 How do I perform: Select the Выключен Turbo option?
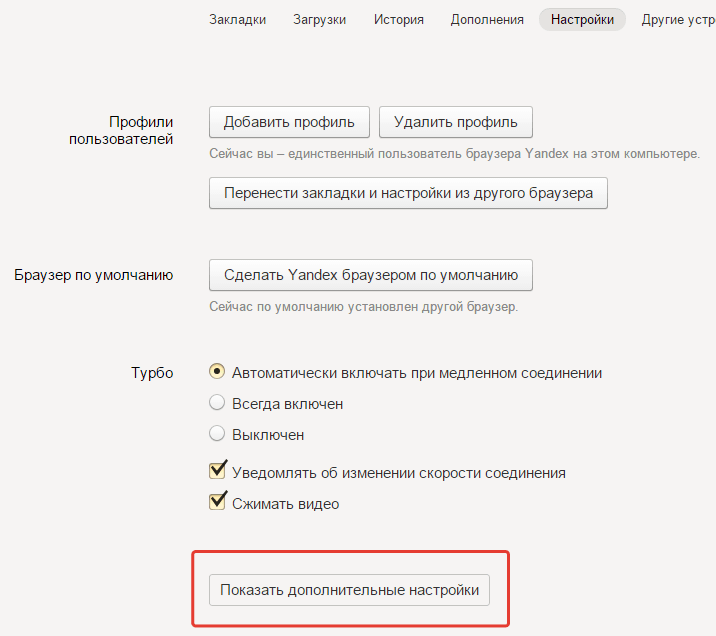(217, 434)
